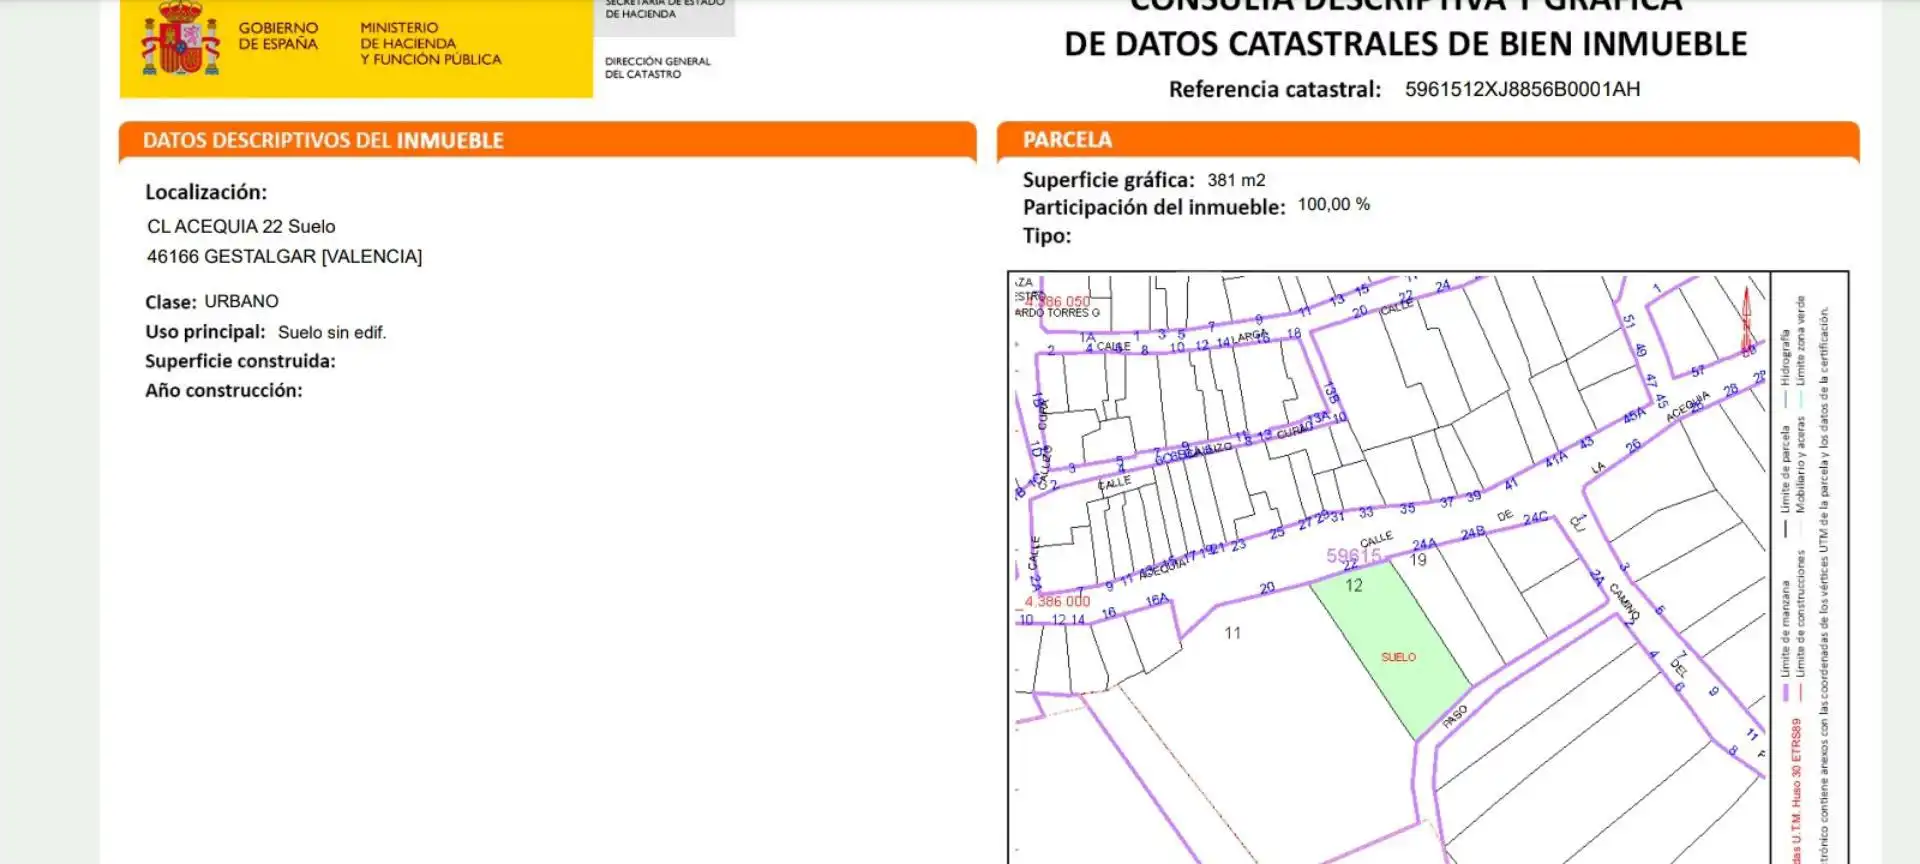Click the 'Referencia catastral:' label
This screenshot has width=1920, height=864.
[x=1275, y=89]
